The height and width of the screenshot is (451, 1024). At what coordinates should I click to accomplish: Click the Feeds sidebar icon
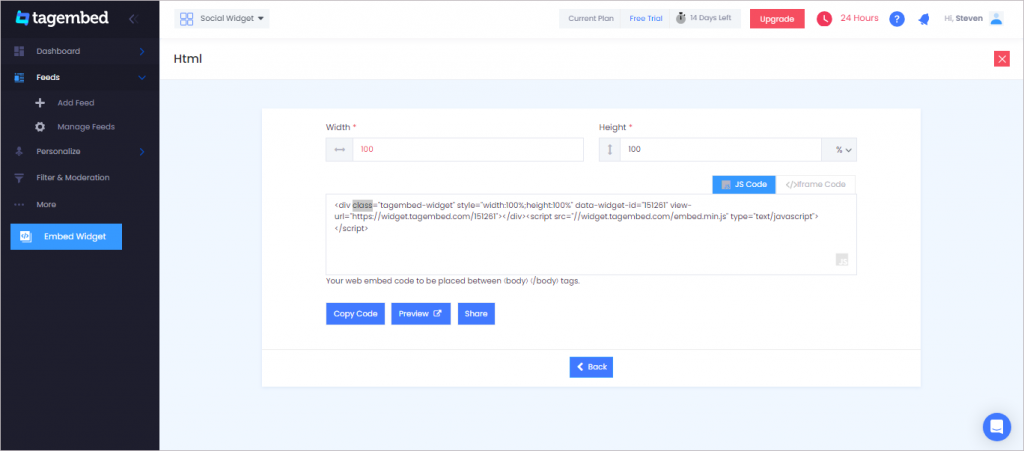[x=19, y=77]
